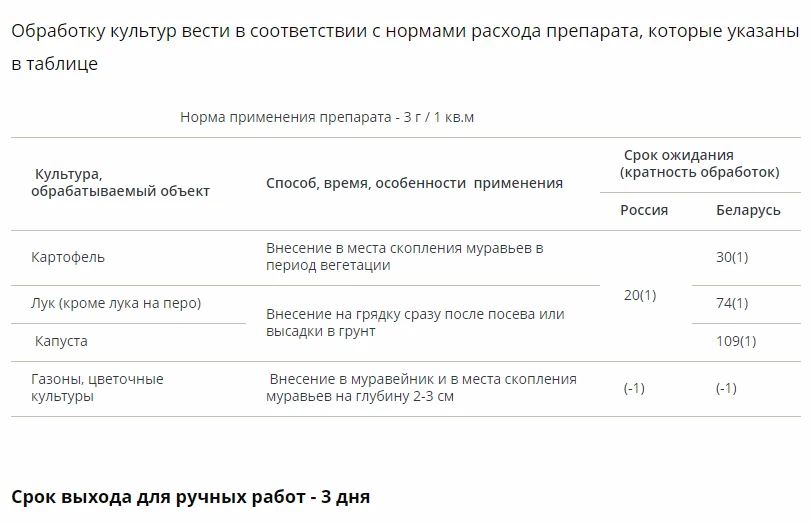Select the "30(1)" value for potatoes

[732, 257]
